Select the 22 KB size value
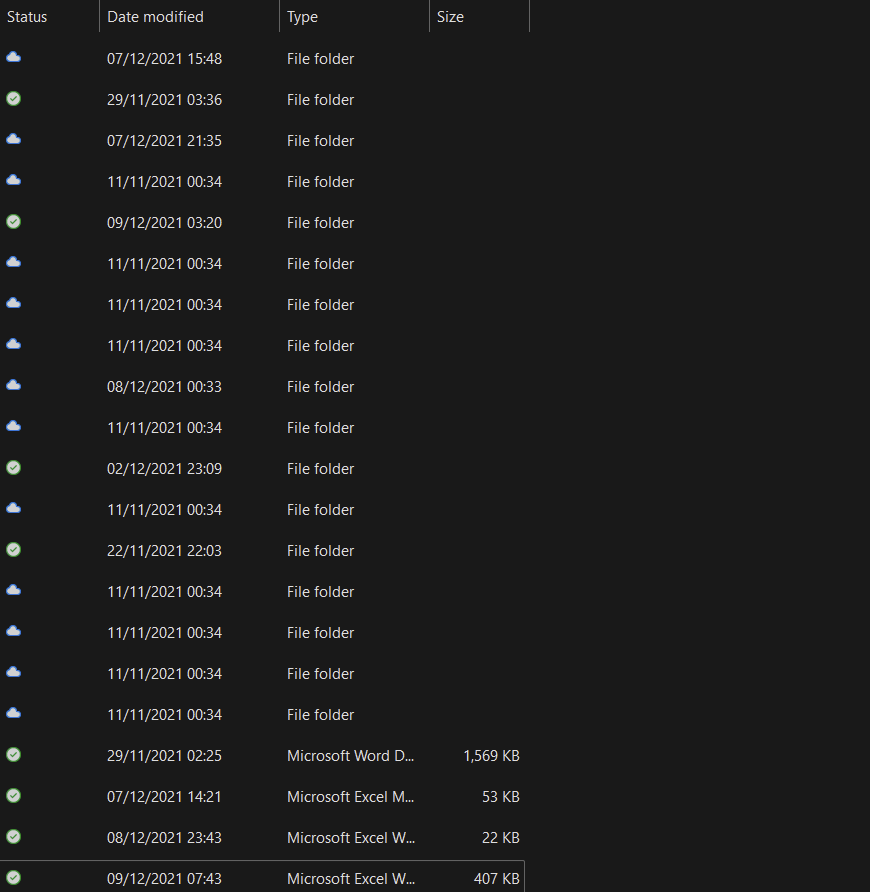 [x=501, y=837]
